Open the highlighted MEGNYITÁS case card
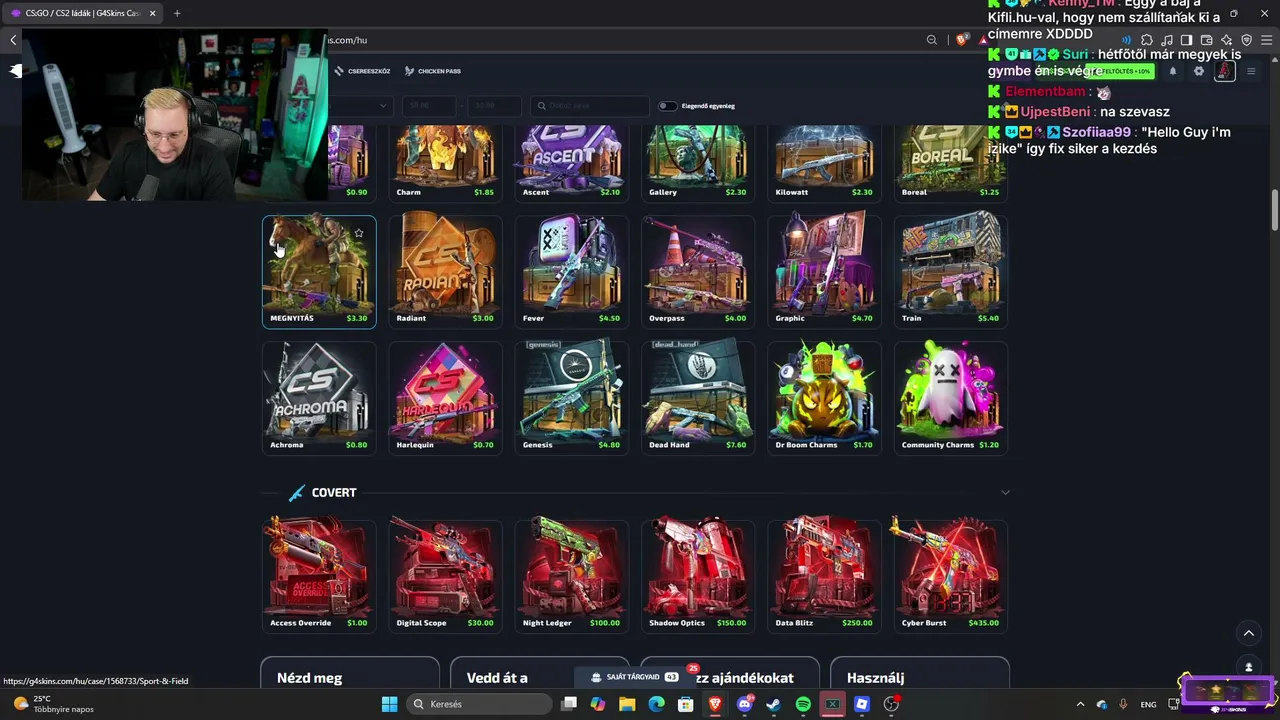1280x720 pixels. pyautogui.click(x=319, y=272)
